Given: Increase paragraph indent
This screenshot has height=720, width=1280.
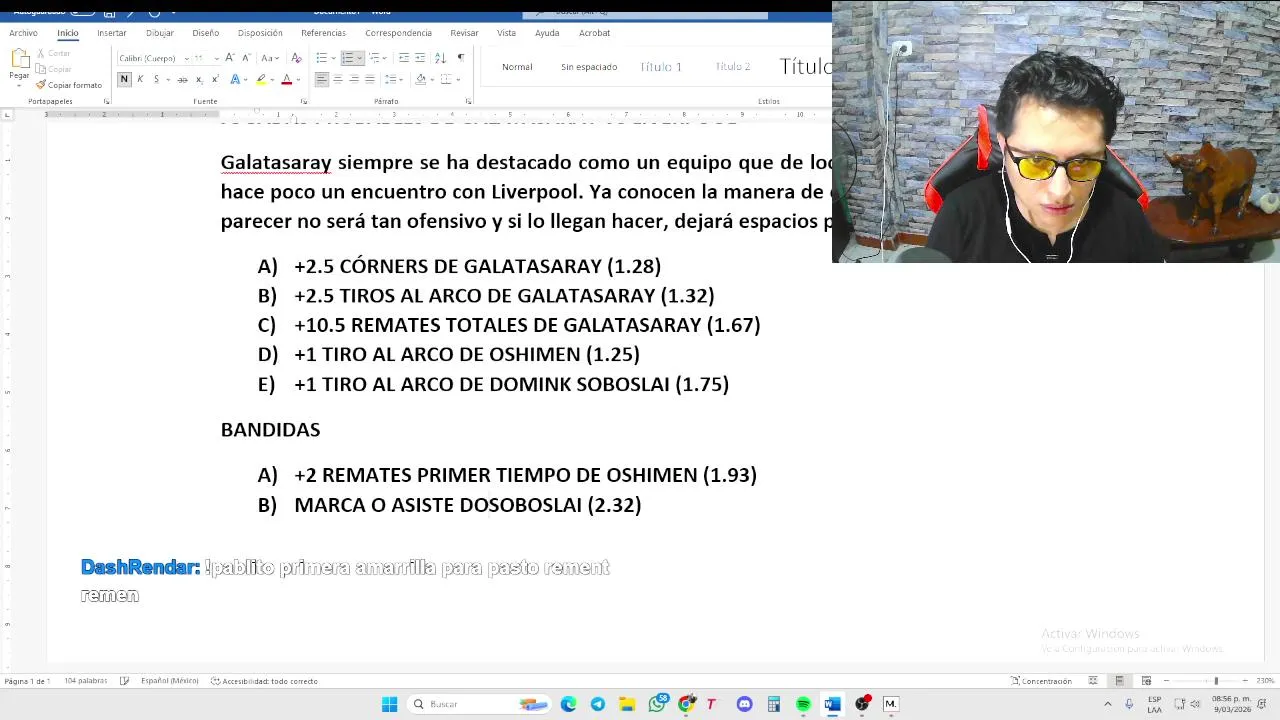Looking at the screenshot, I should click(420, 57).
